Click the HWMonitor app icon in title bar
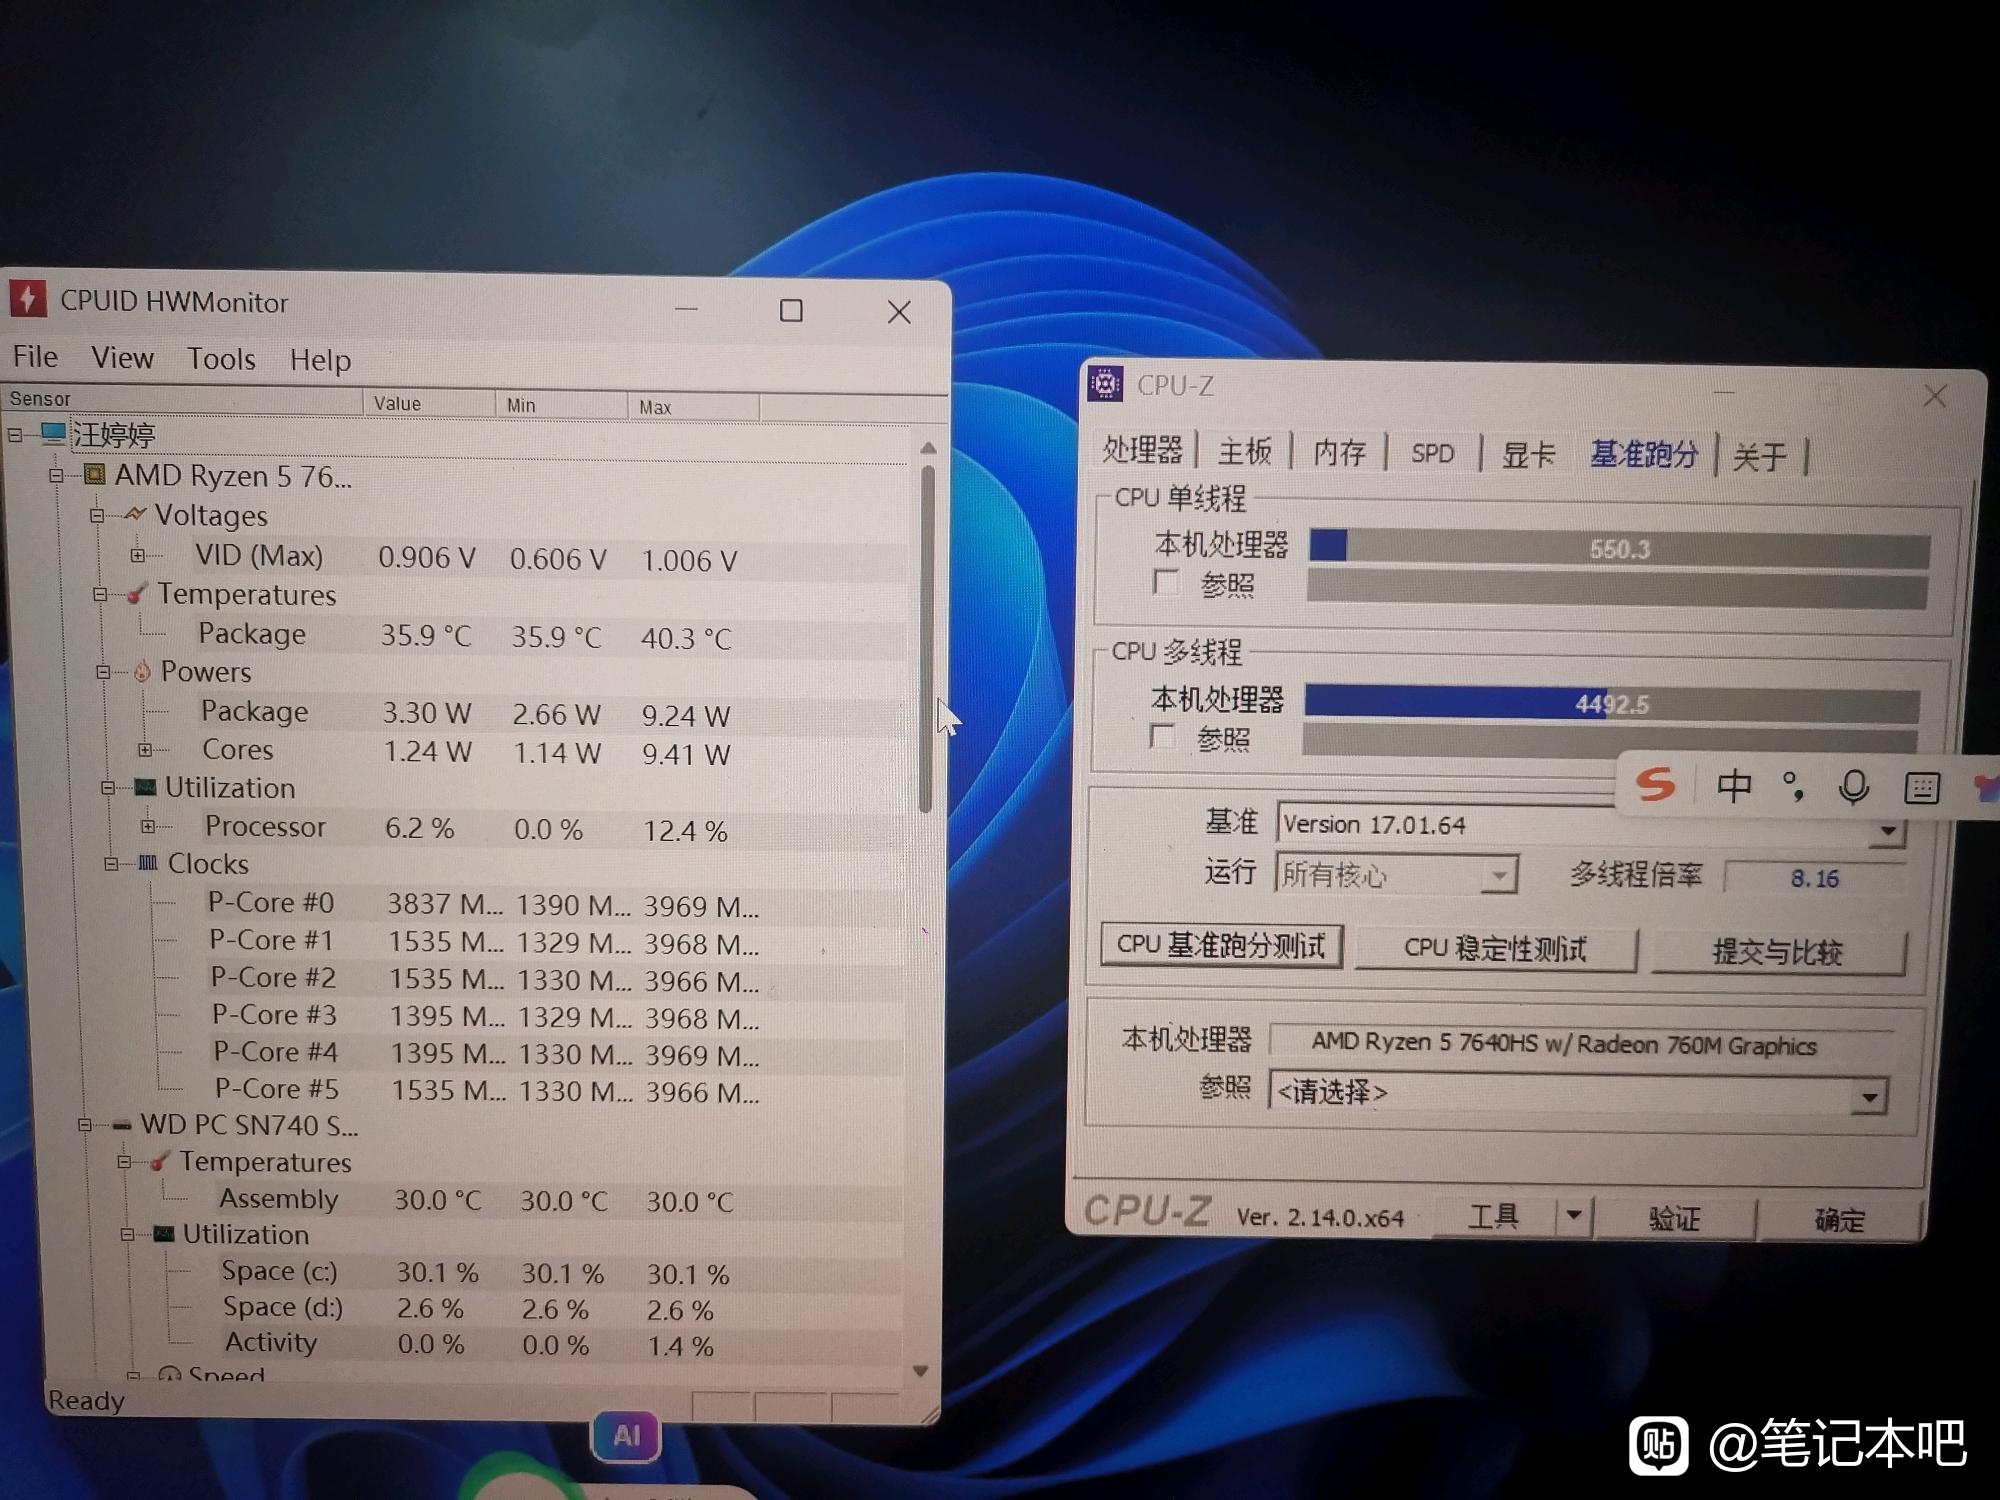This screenshot has height=1500, width=2000. pos(28,299)
